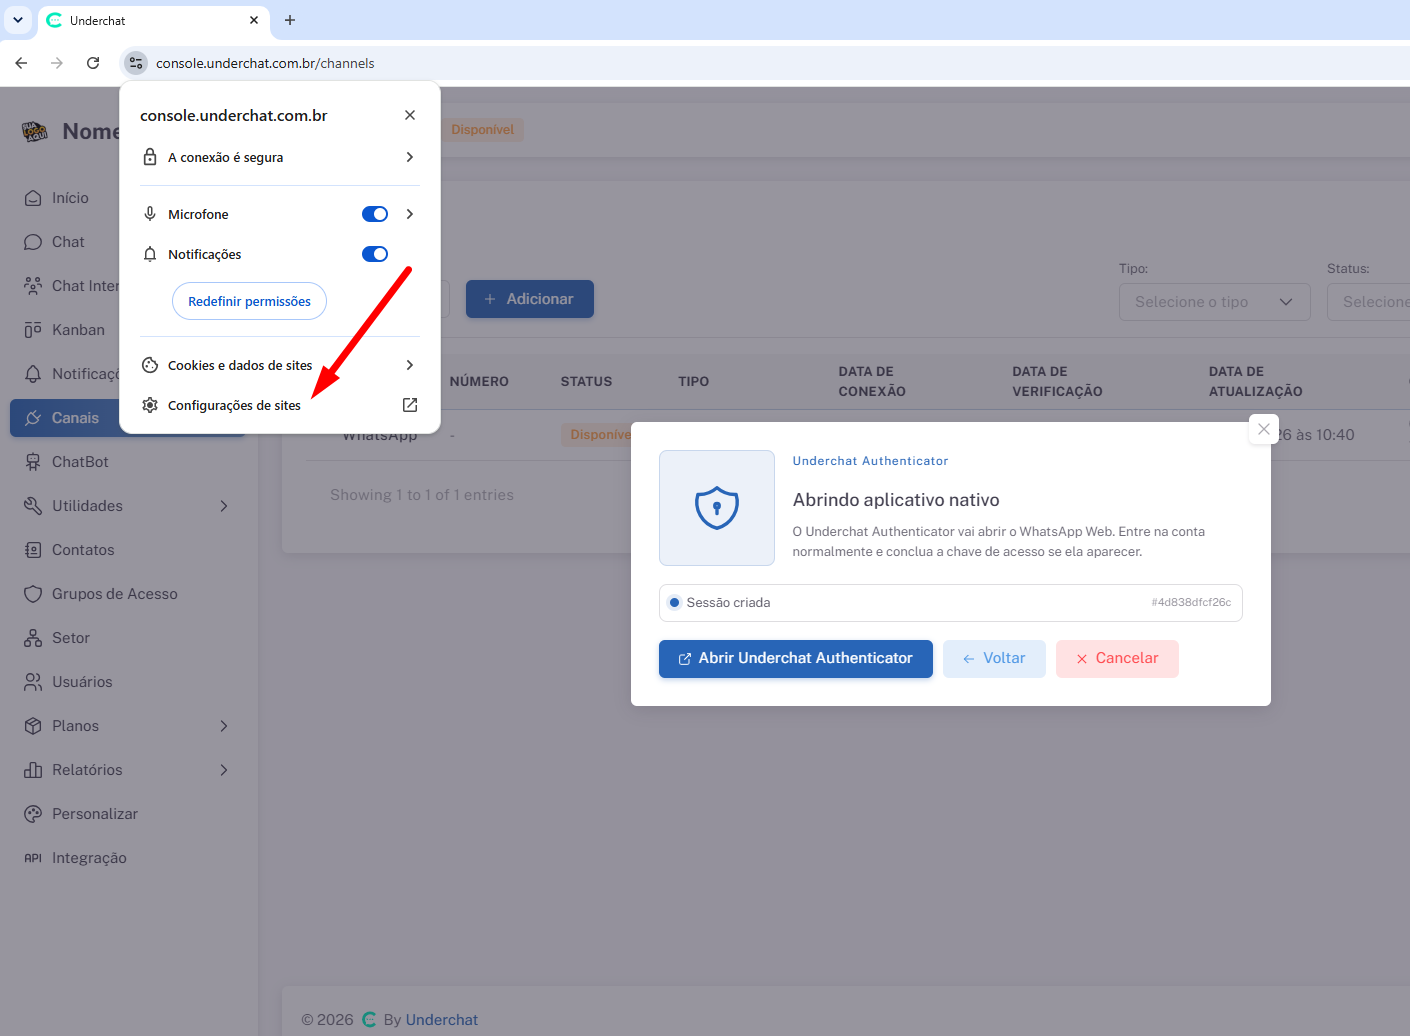1410x1036 pixels.
Task: Click the Voltar button
Action: (x=994, y=659)
